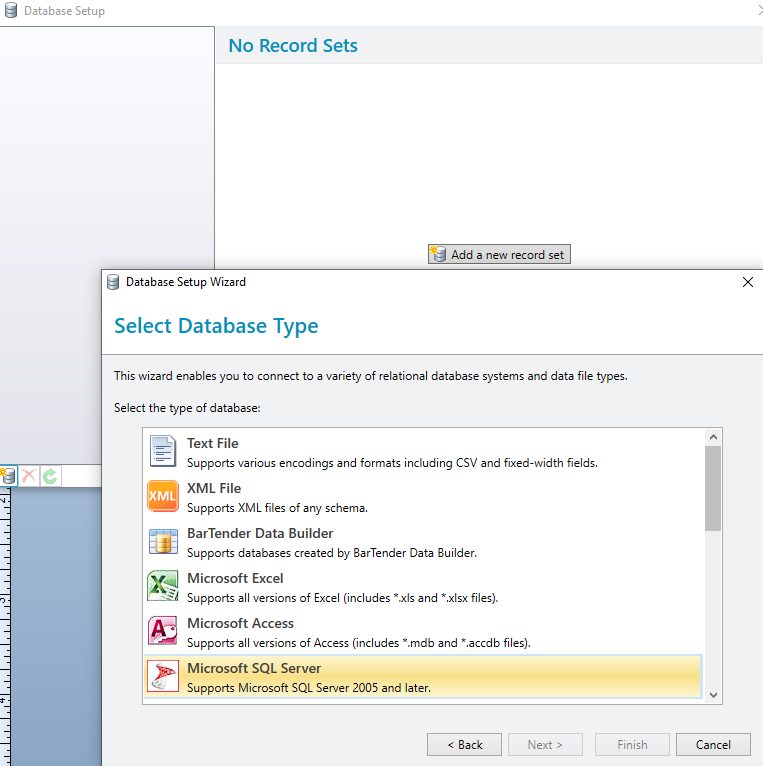Click 'Supports Microsoft SQL Server 2005 and later'
Screen dimensions: 763x766
(x=309, y=687)
